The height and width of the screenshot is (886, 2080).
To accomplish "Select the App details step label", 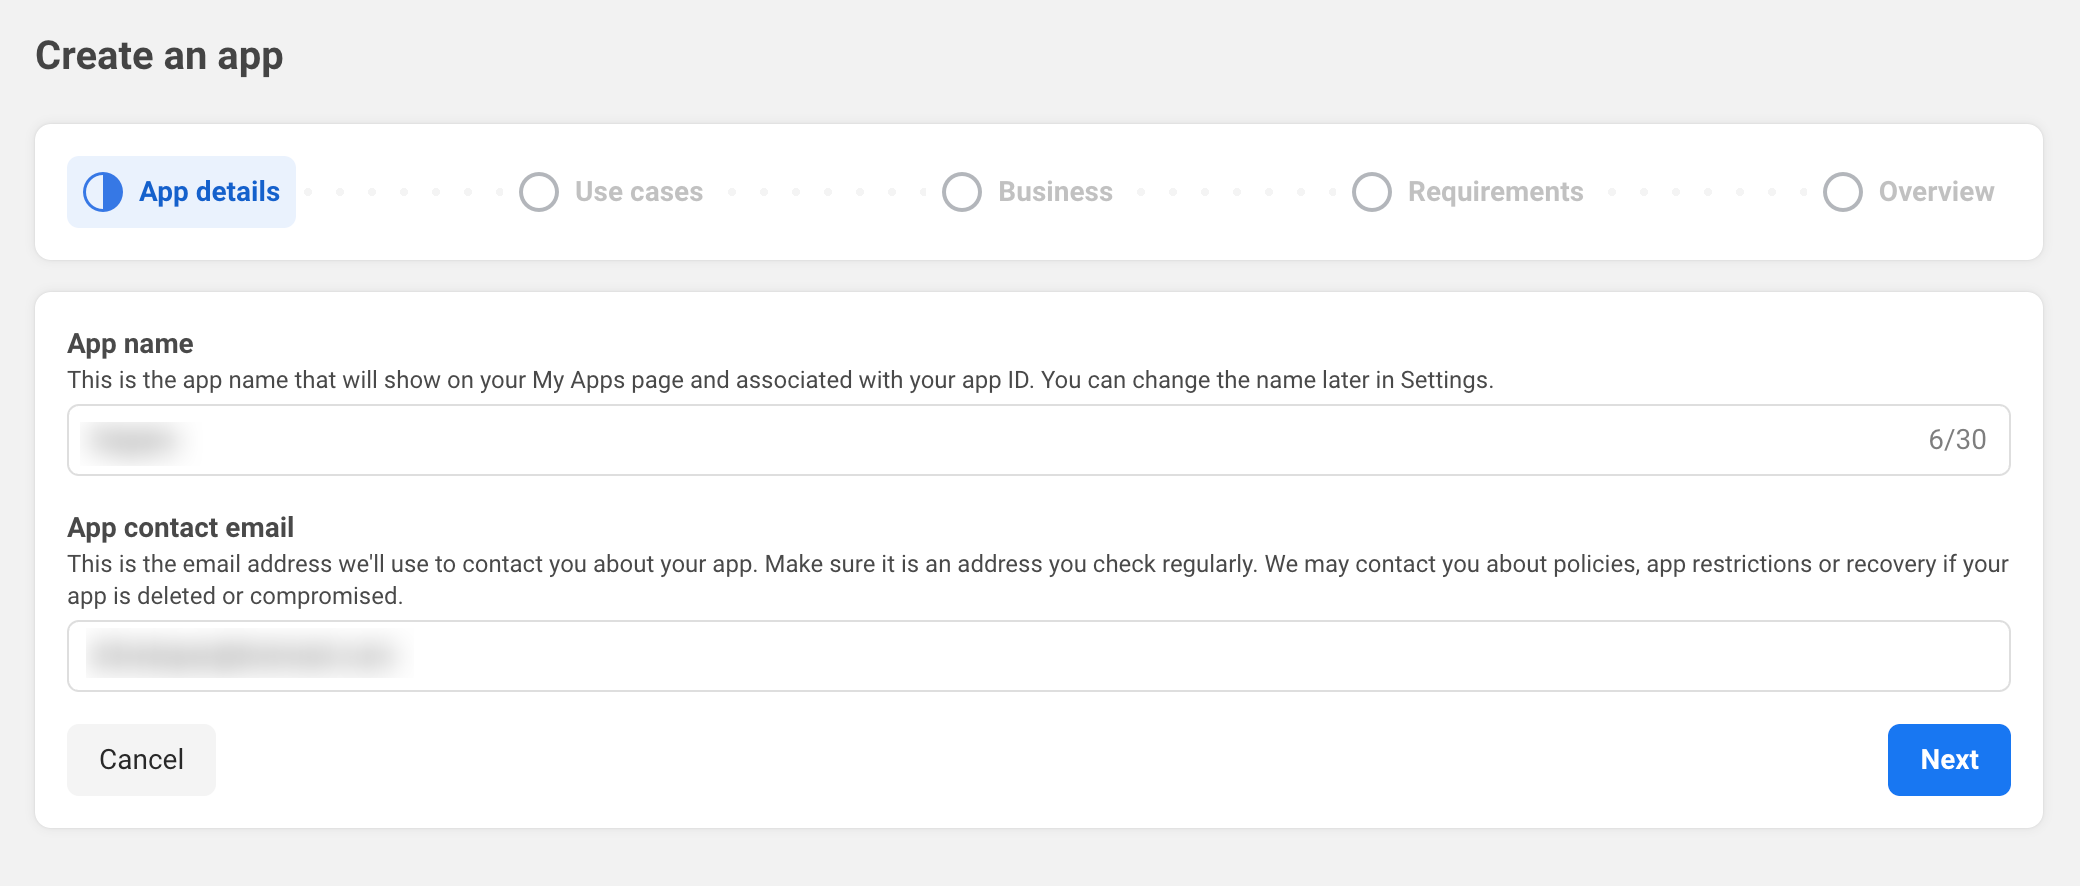I will tap(209, 192).
